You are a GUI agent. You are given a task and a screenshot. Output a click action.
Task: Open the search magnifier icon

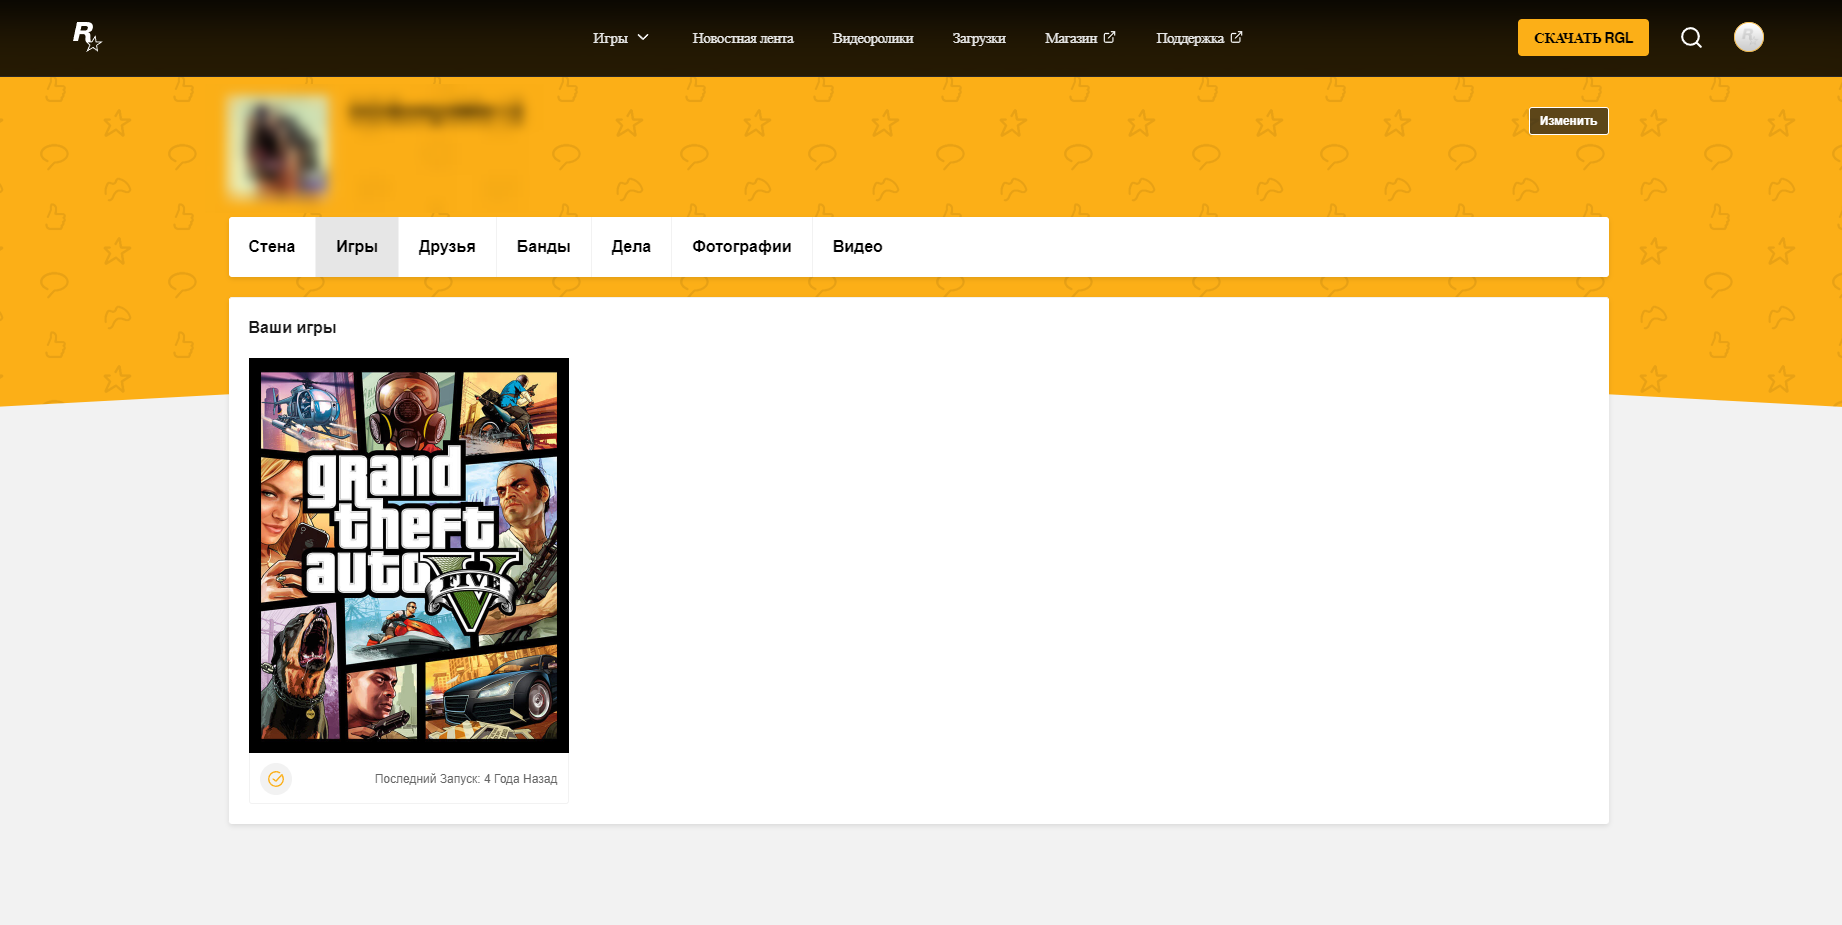coord(1691,38)
